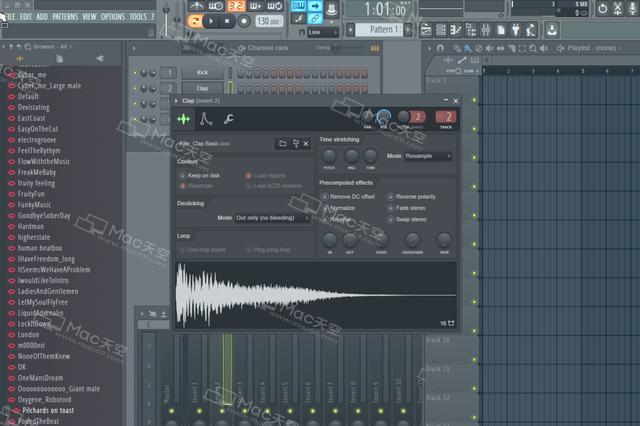Click the microphone recording icon
640x426 pixels.
click(x=632, y=8)
